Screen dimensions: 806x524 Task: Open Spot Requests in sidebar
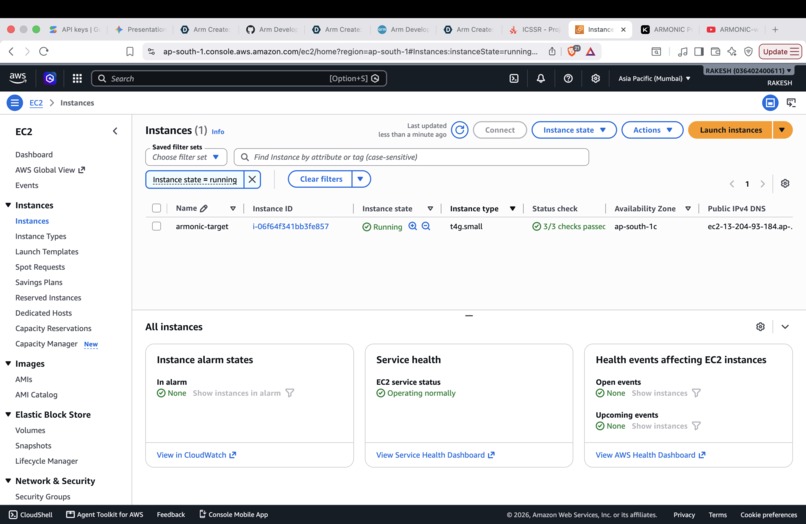[x=40, y=267]
